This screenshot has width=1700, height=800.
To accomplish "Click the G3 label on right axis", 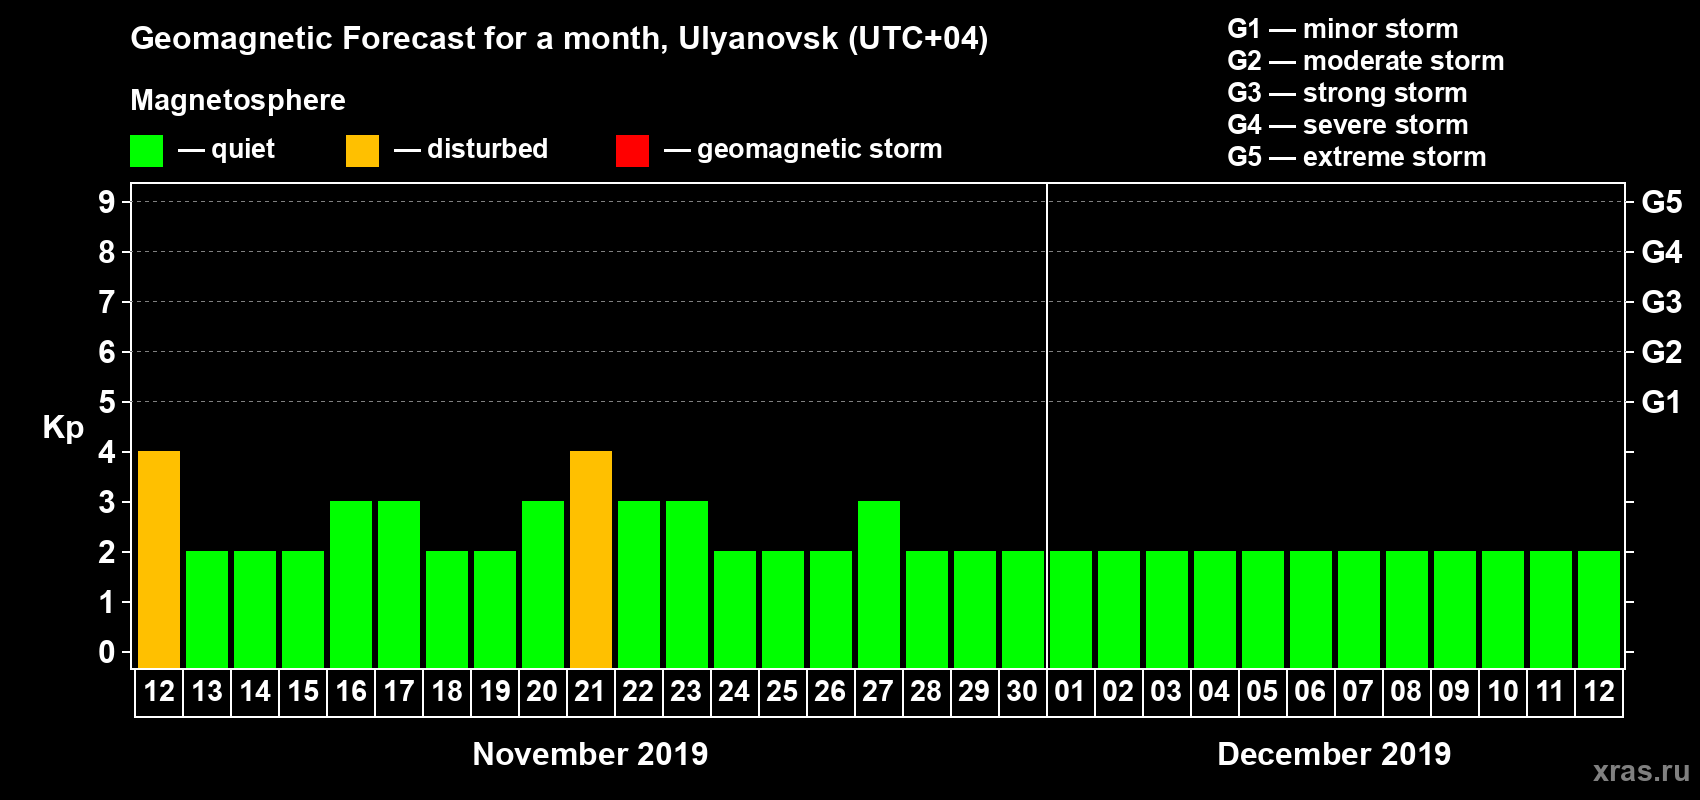I will tap(1662, 302).
